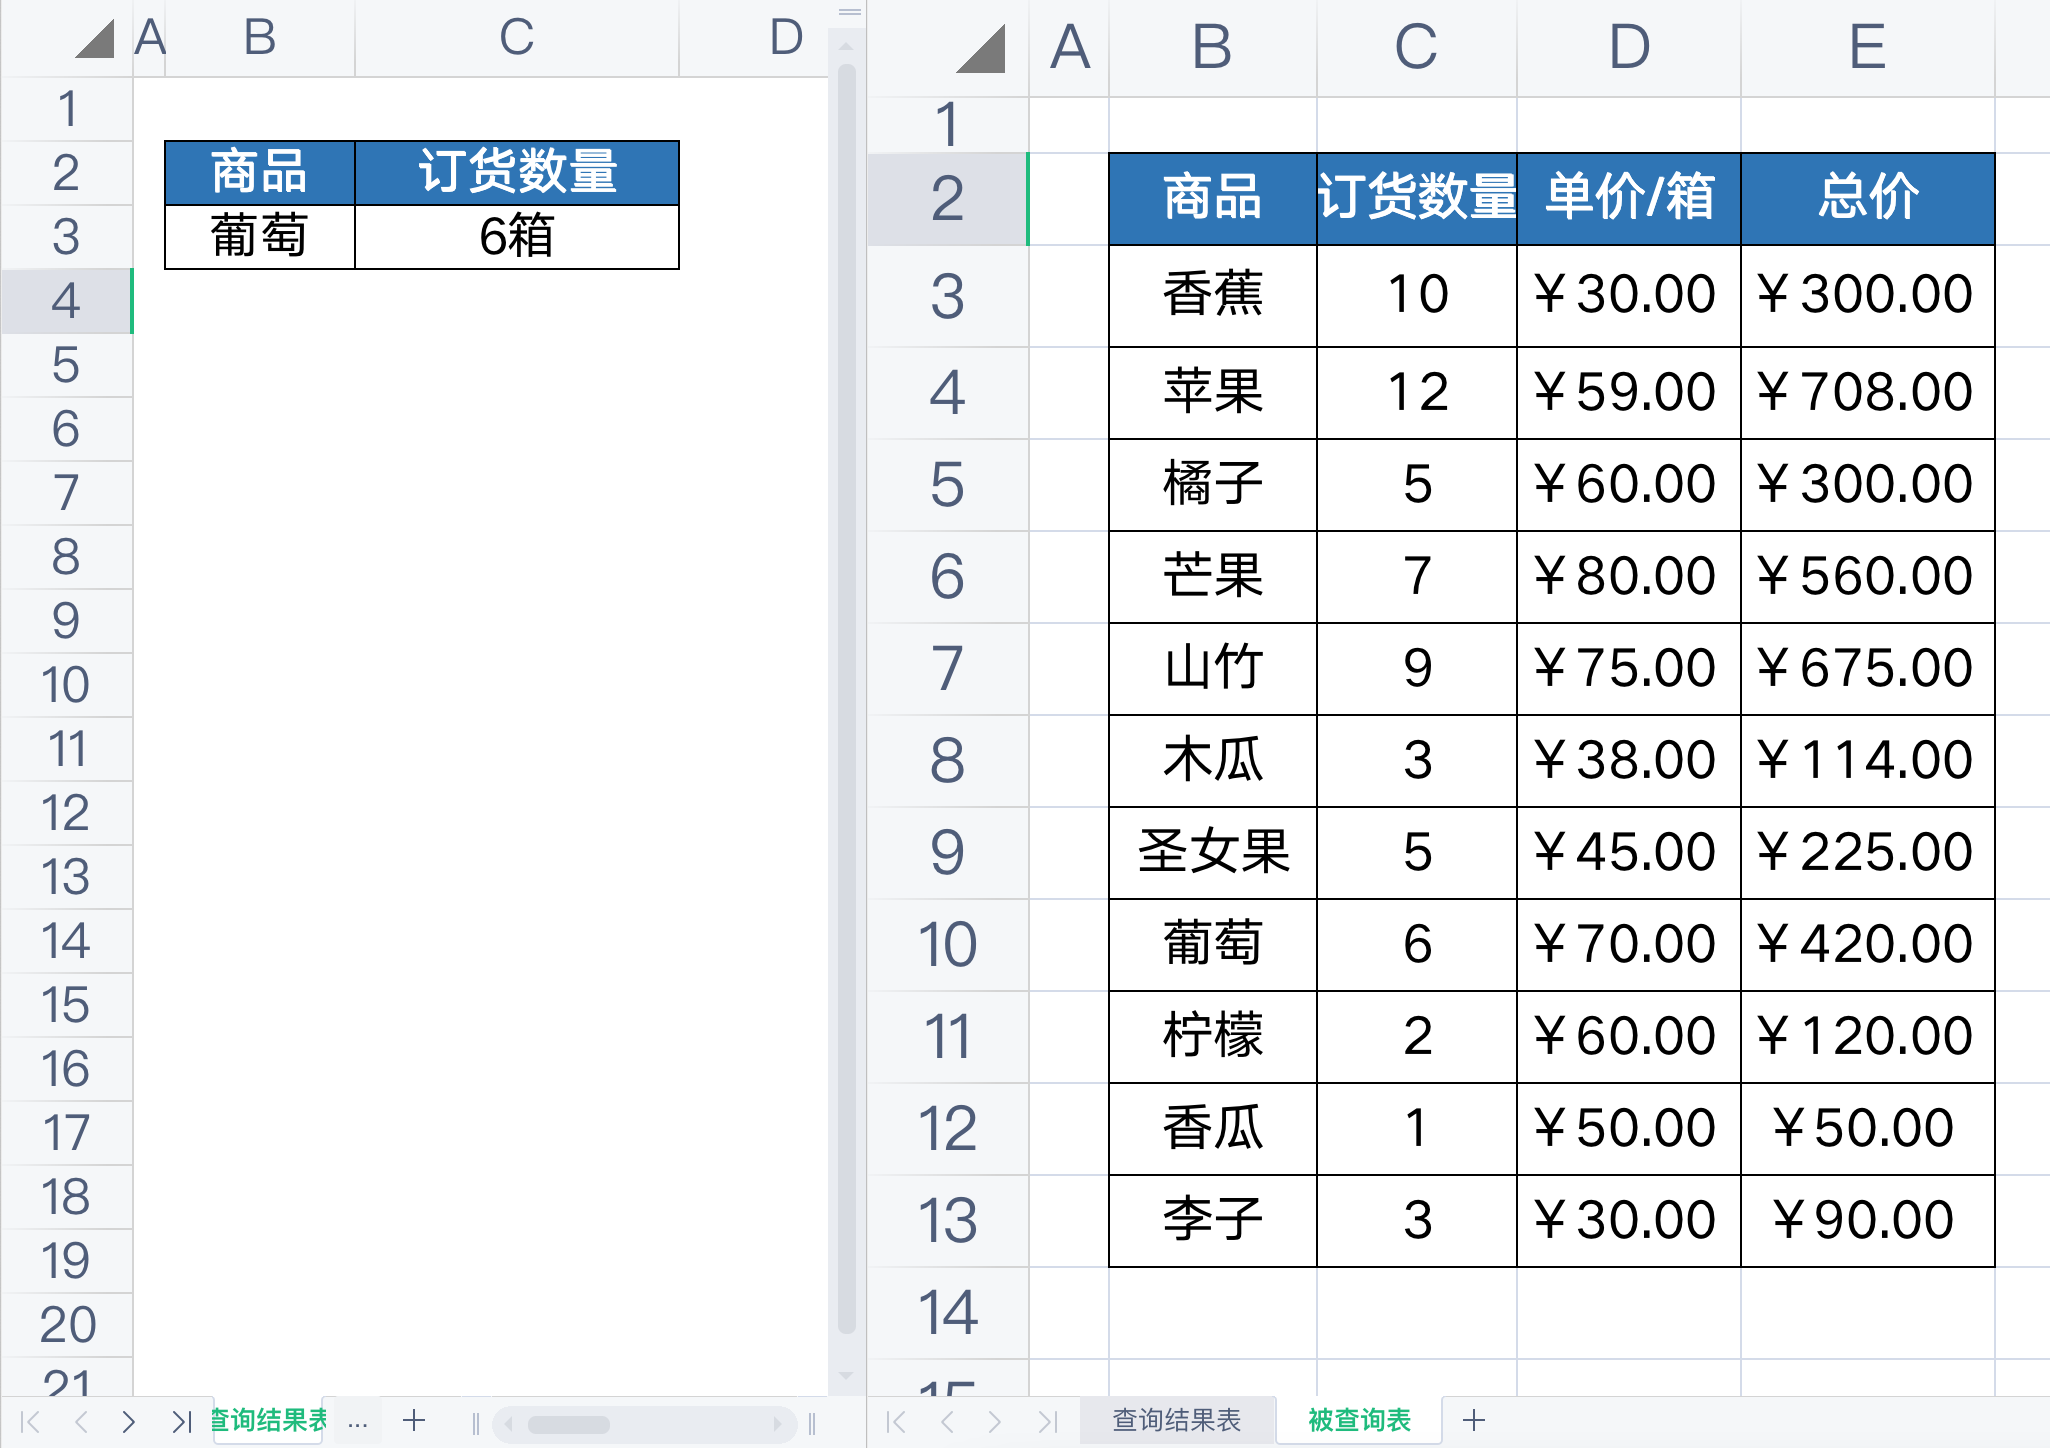Screen dimensions: 2050x1448
Task: Select the cell containing 葡萄 in left sheet
Action: coord(259,236)
